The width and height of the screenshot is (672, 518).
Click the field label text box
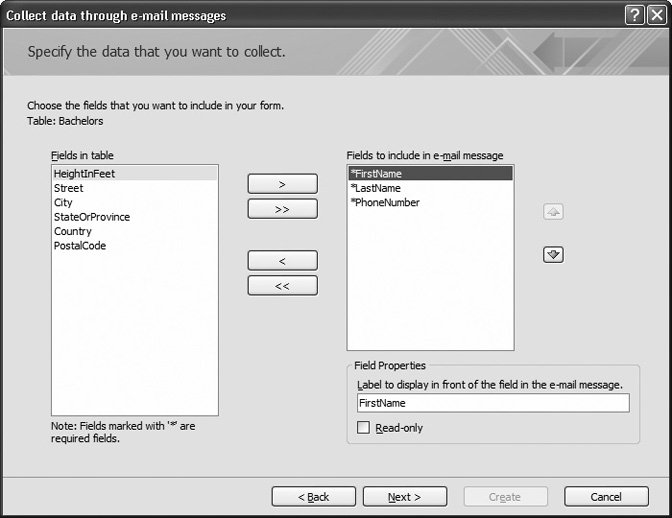pos(492,403)
